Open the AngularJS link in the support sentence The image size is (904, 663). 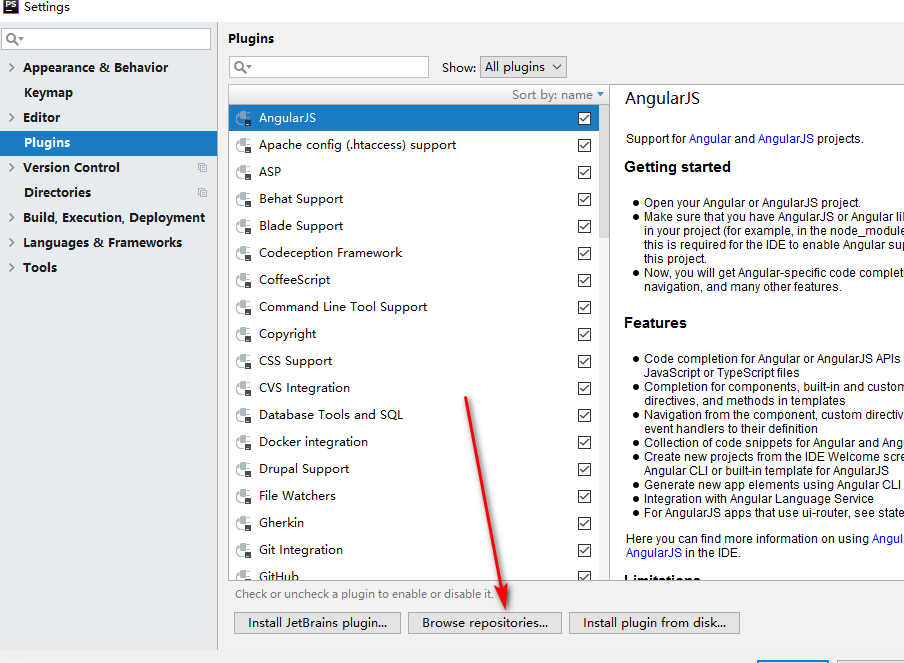pyautogui.click(x=786, y=139)
